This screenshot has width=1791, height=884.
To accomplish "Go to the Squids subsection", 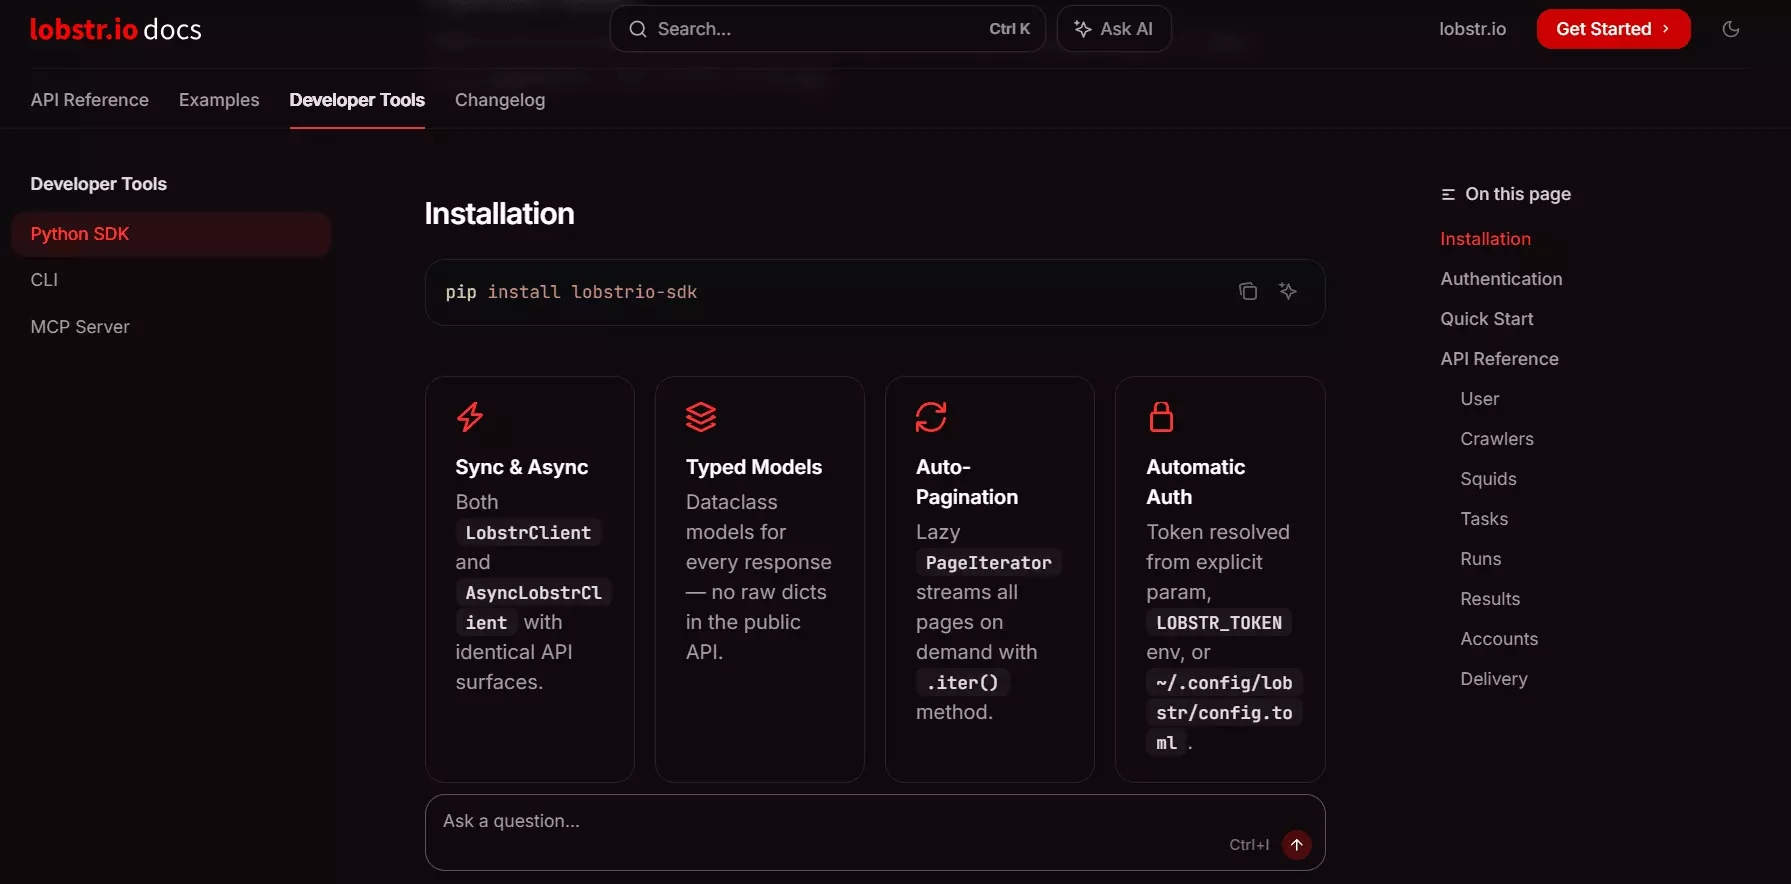I will (1488, 479).
